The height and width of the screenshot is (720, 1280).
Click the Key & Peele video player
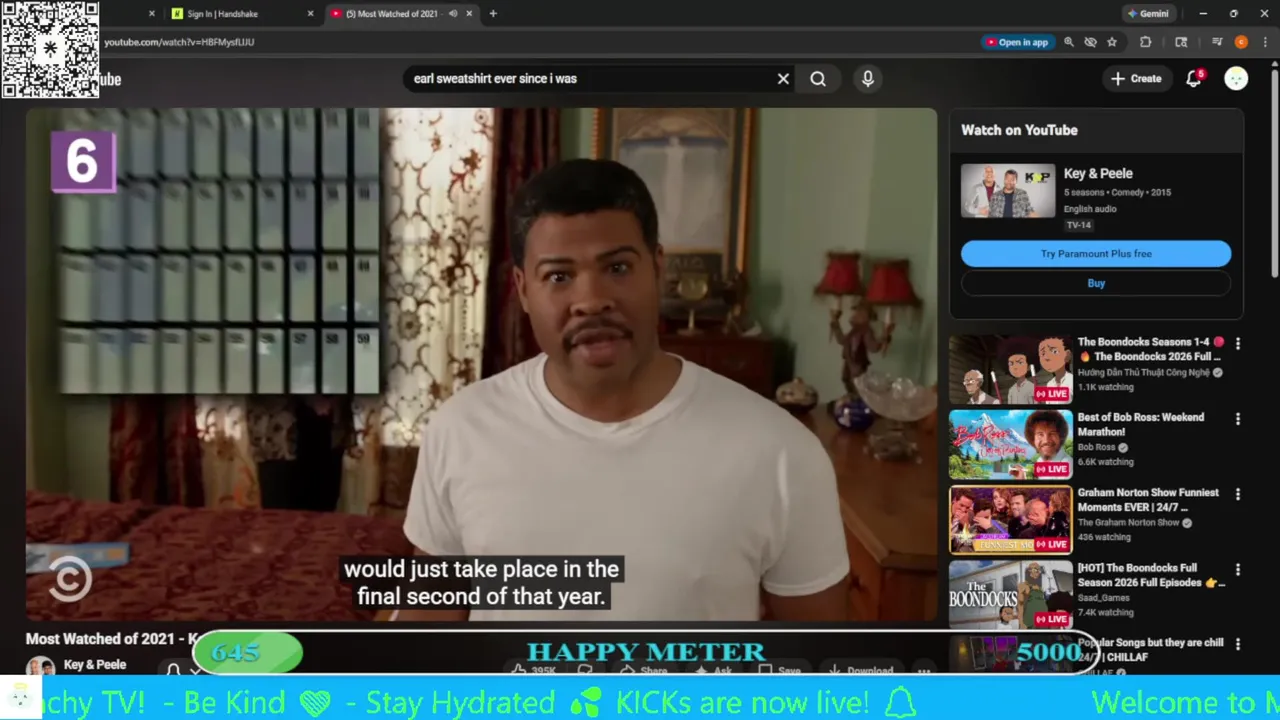point(481,364)
